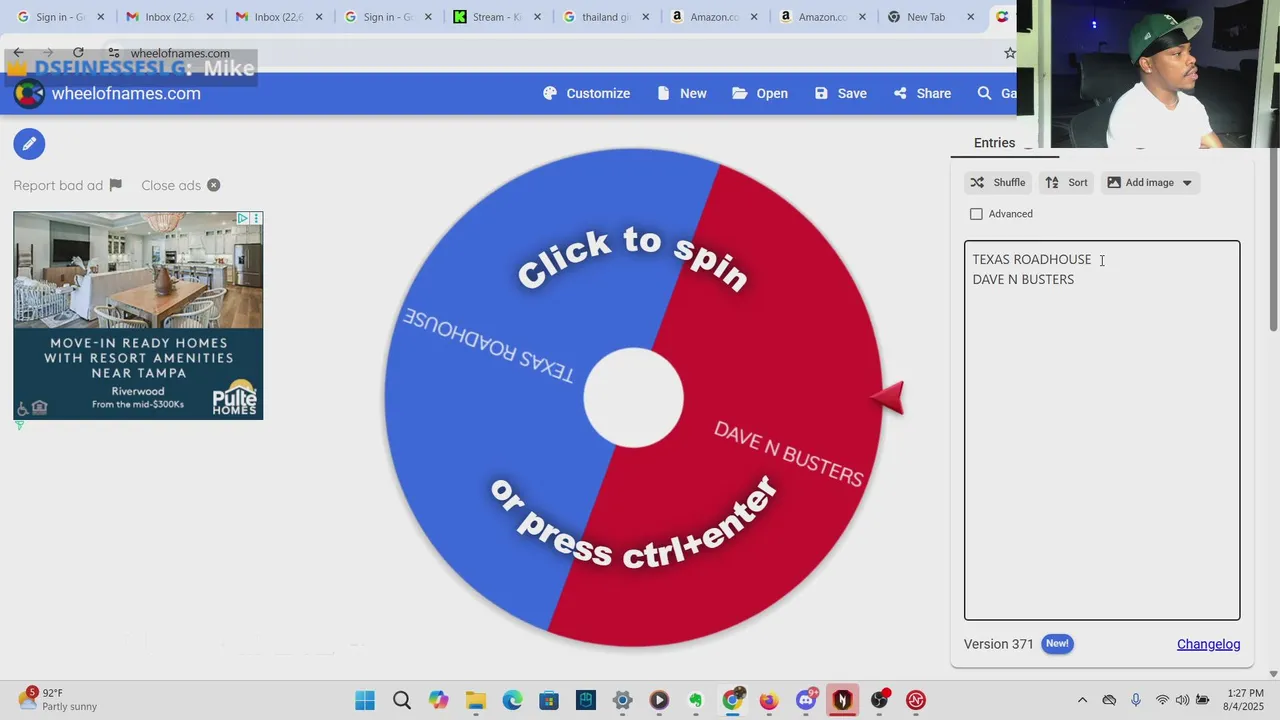Click the TEXAS ROADHOUSE entry line

click(x=1032, y=259)
